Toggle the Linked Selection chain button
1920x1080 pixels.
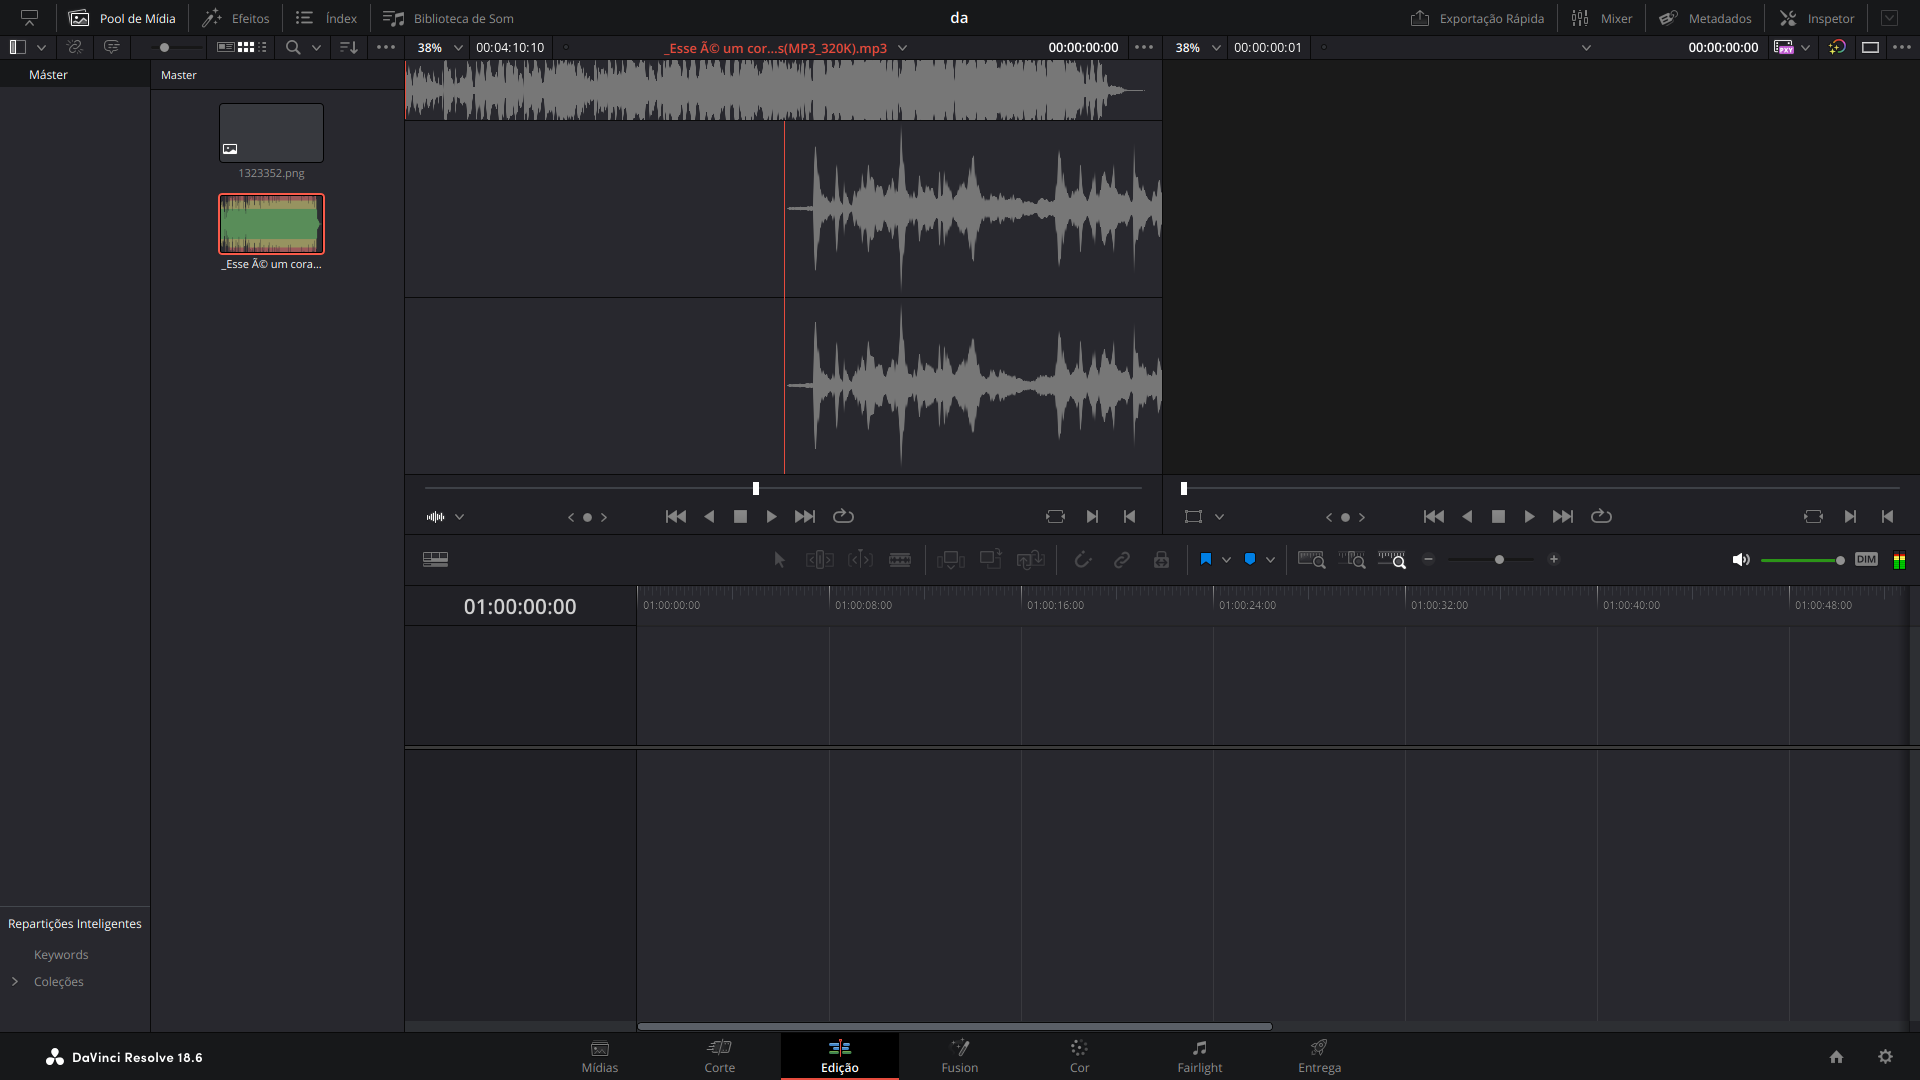[1121, 560]
